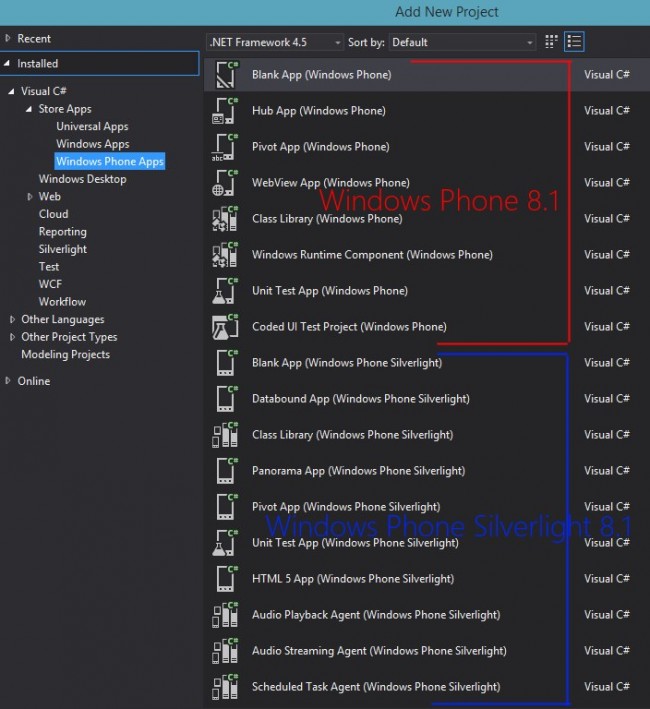
Task: Open the .NET Framework 4.5 version dropdown
Action: [275, 42]
